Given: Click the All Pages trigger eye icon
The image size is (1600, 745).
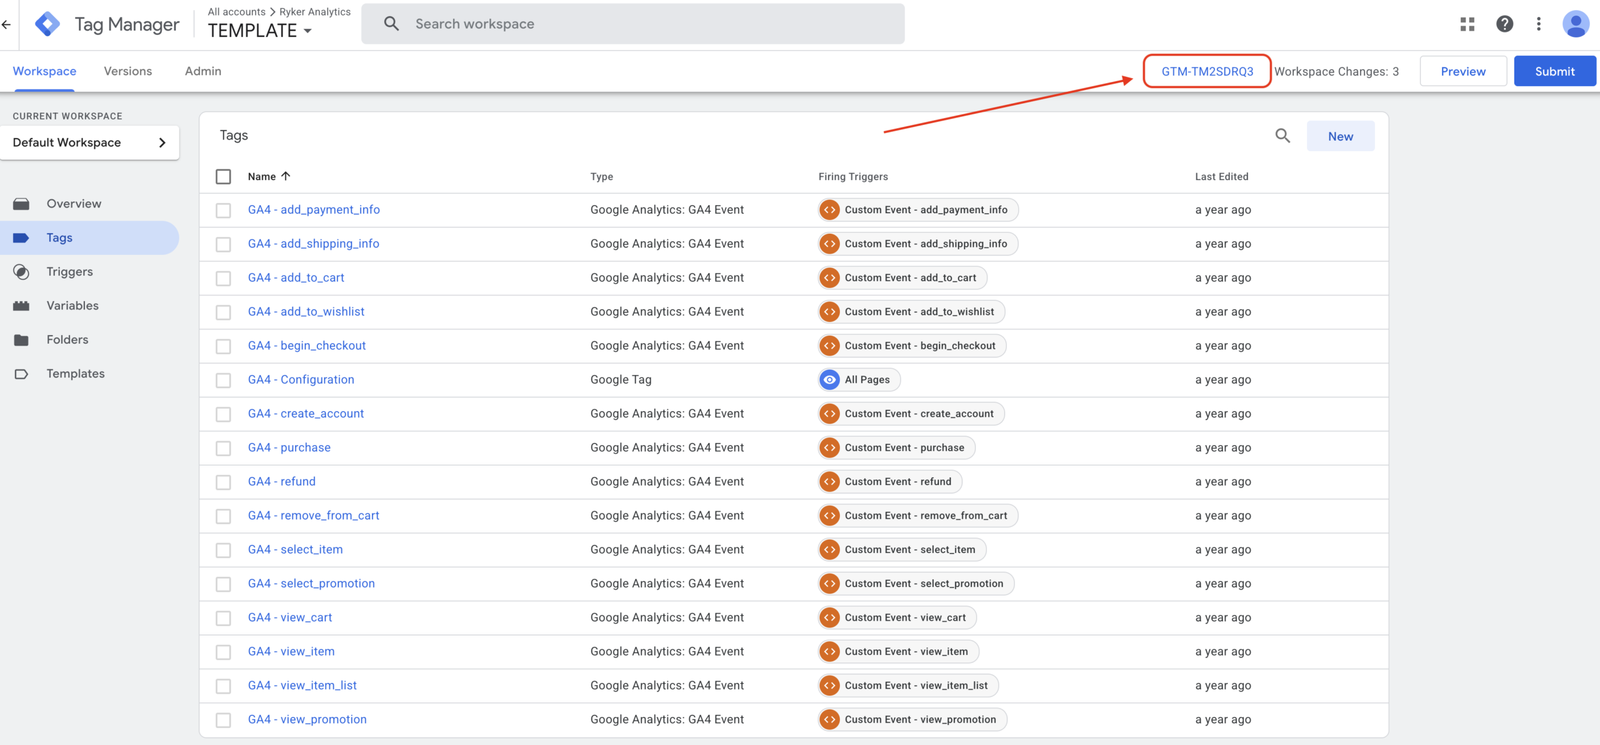Looking at the screenshot, I should pyautogui.click(x=830, y=380).
